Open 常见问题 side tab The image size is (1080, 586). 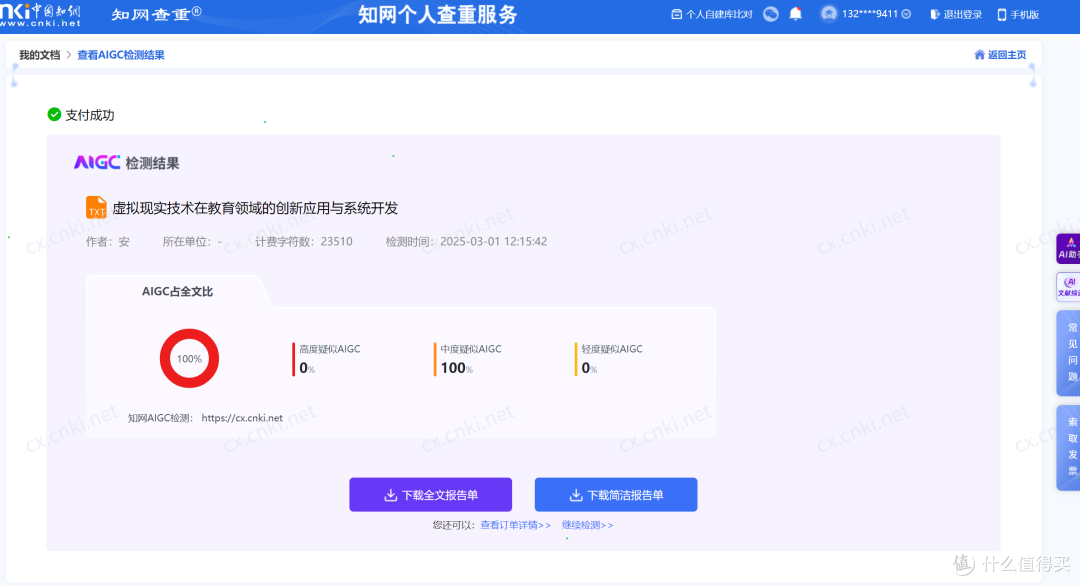coord(1070,353)
